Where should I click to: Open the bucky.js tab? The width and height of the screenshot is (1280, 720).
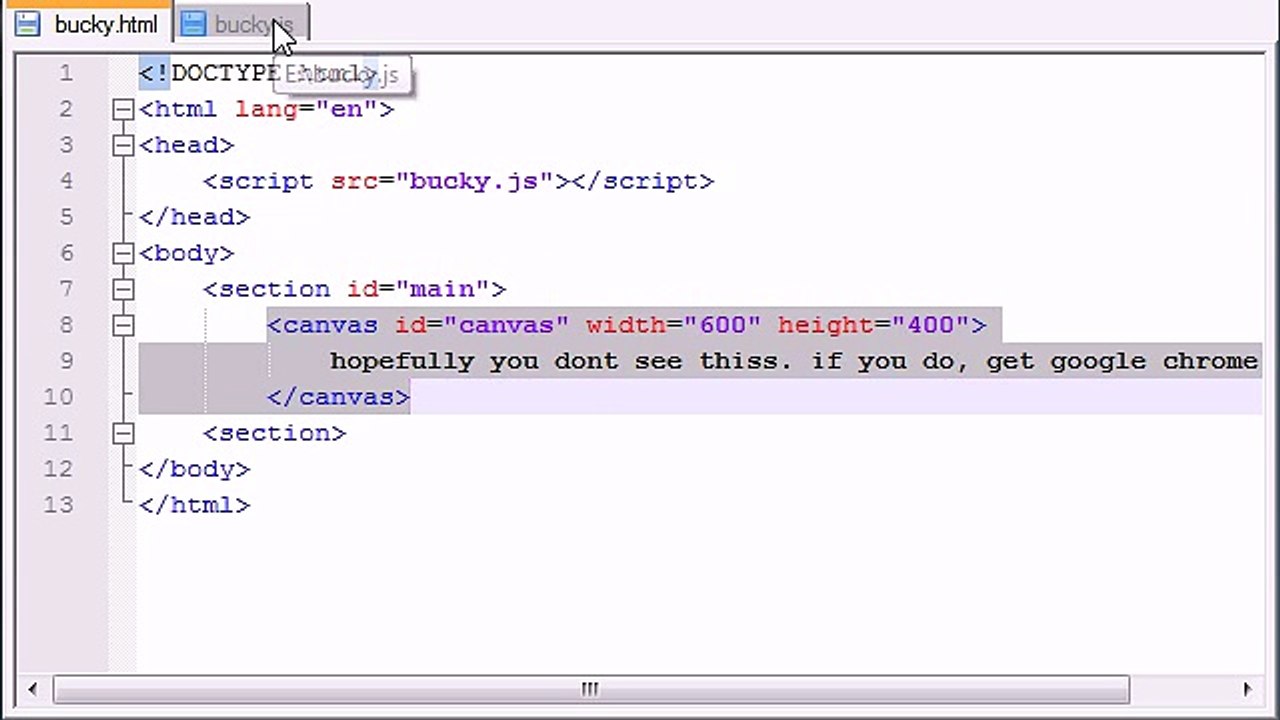[240, 24]
